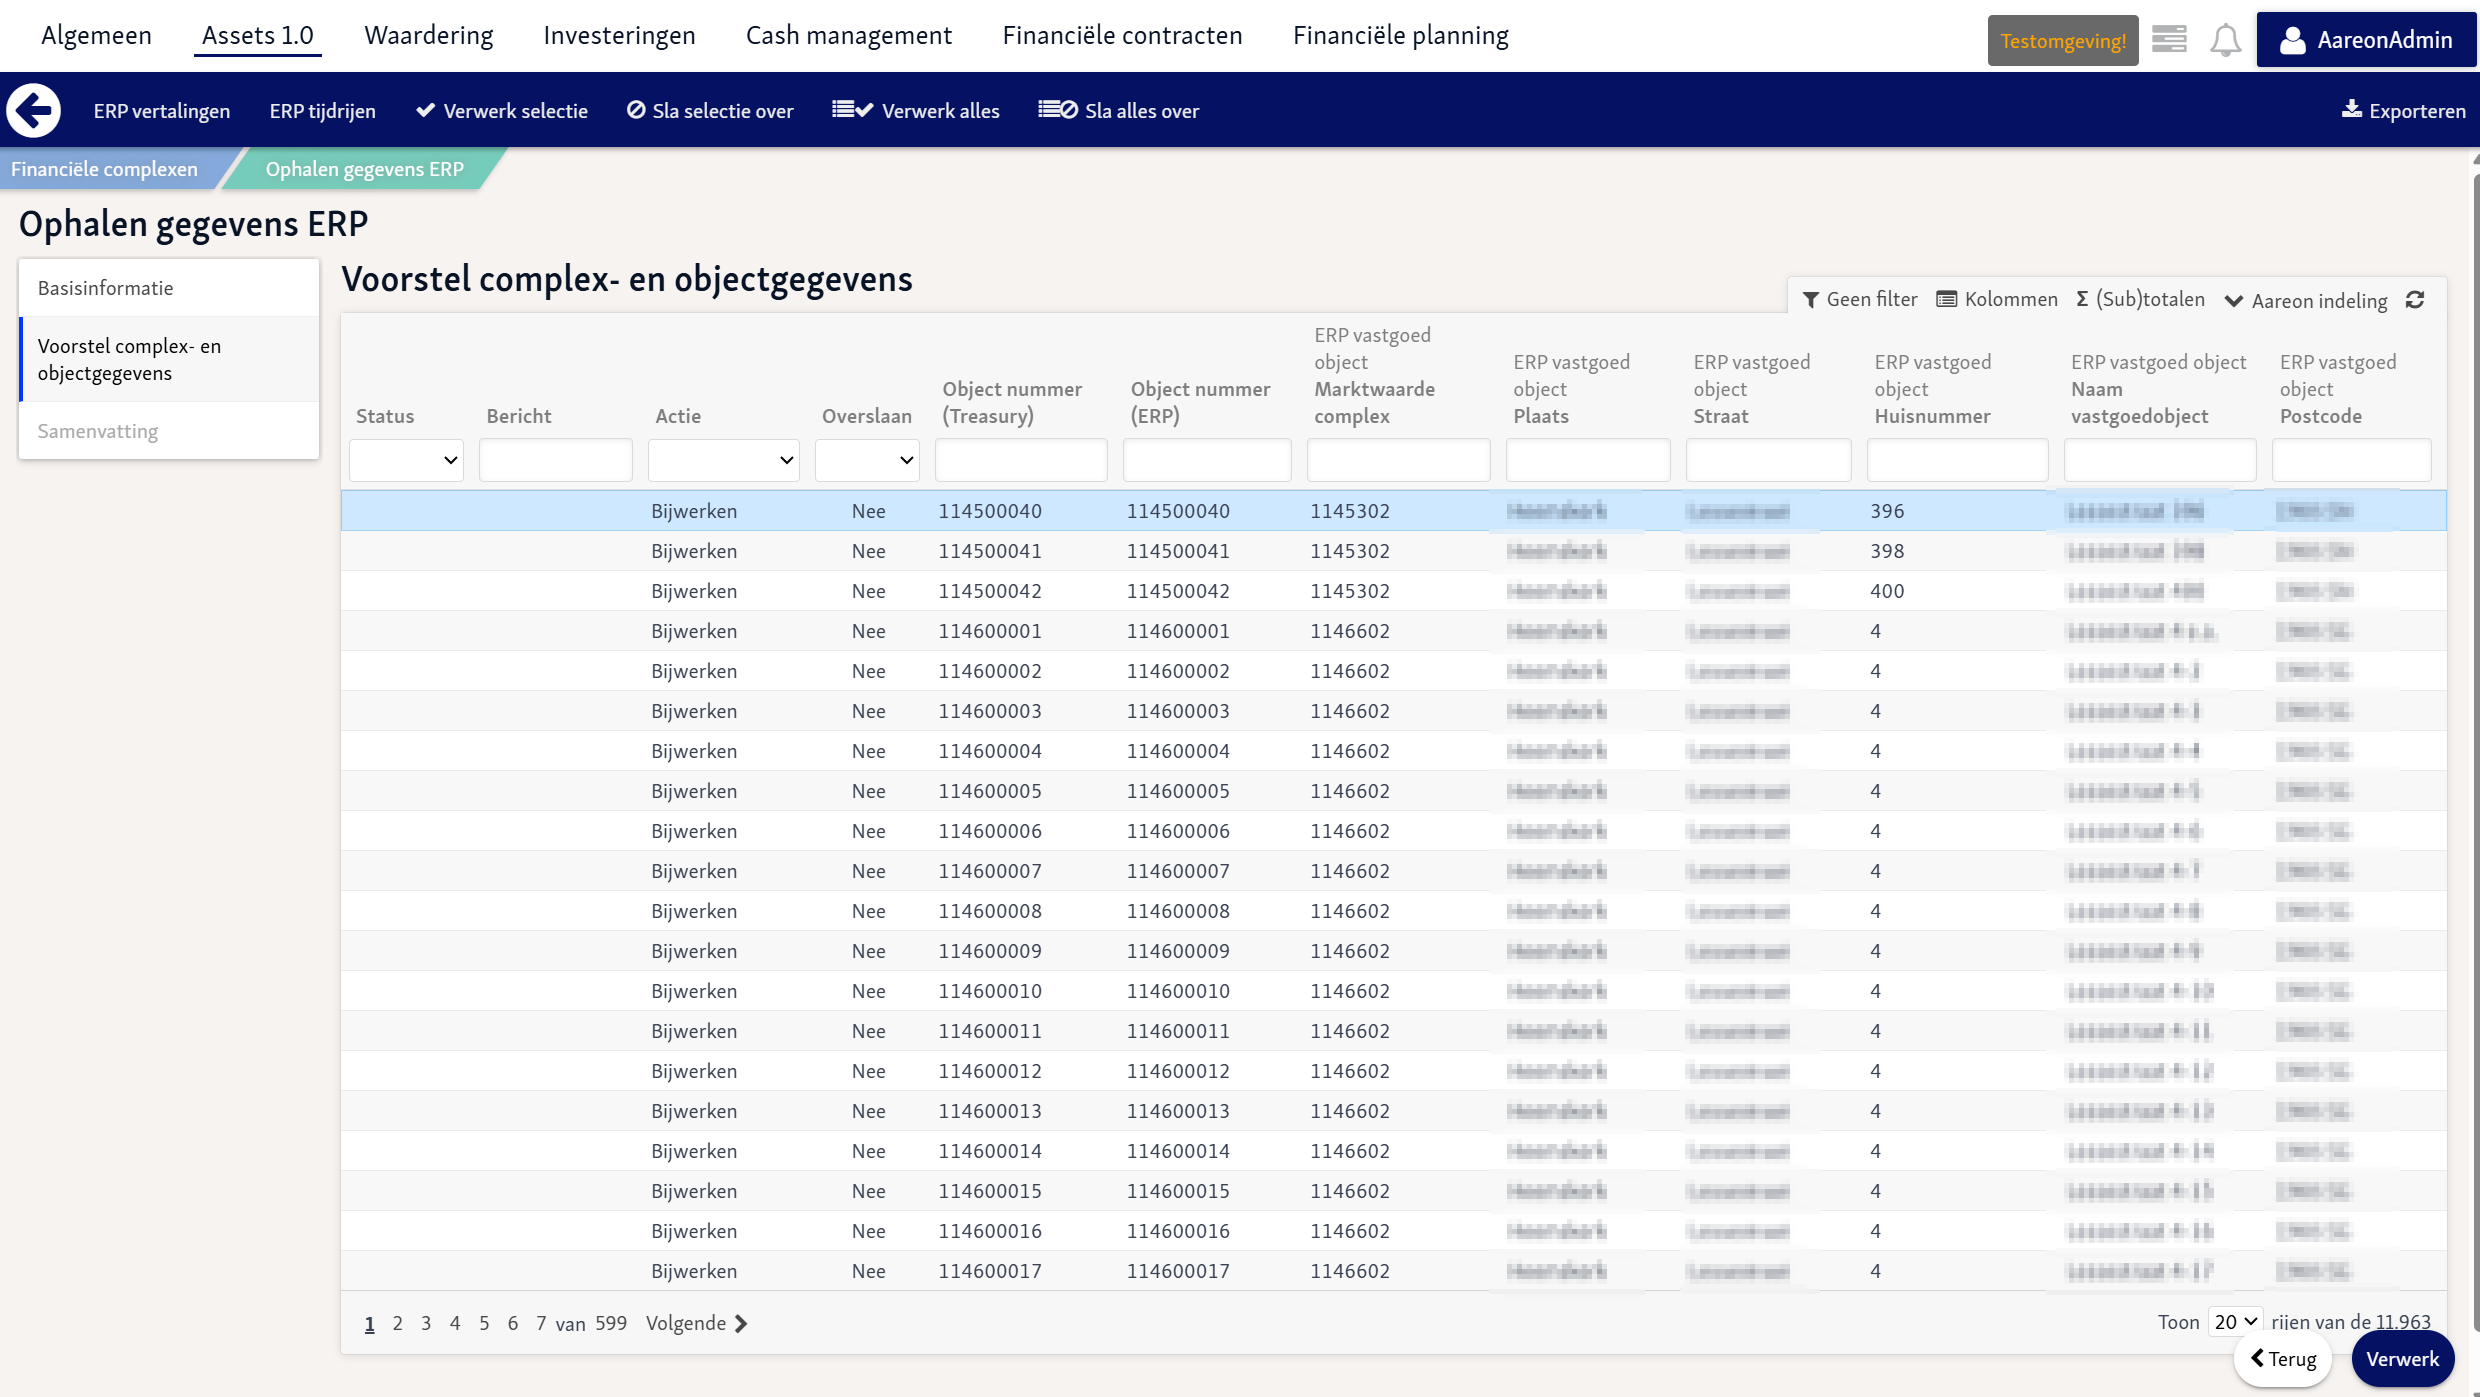
Task: Click the dark blue Verwerk button
Action: (x=2402, y=1359)
